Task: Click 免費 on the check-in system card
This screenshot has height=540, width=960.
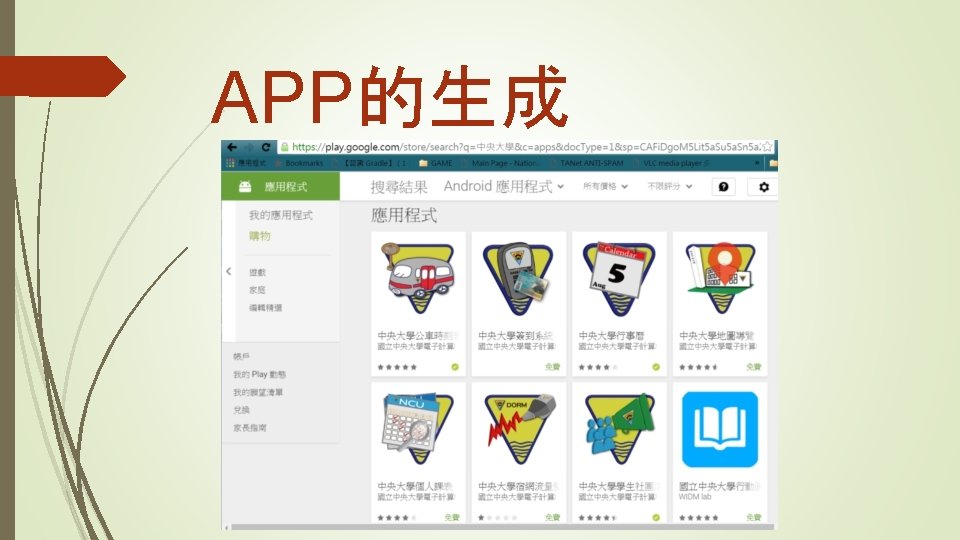Action: click(x=552, y=367)
